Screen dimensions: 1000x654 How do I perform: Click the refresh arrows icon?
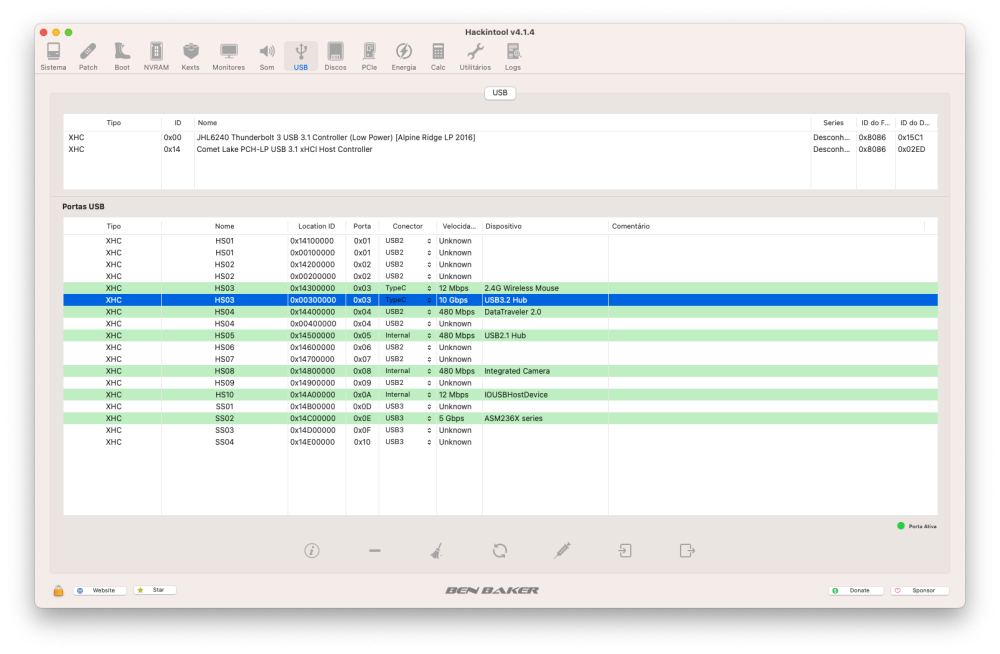(x=500, y=551)
